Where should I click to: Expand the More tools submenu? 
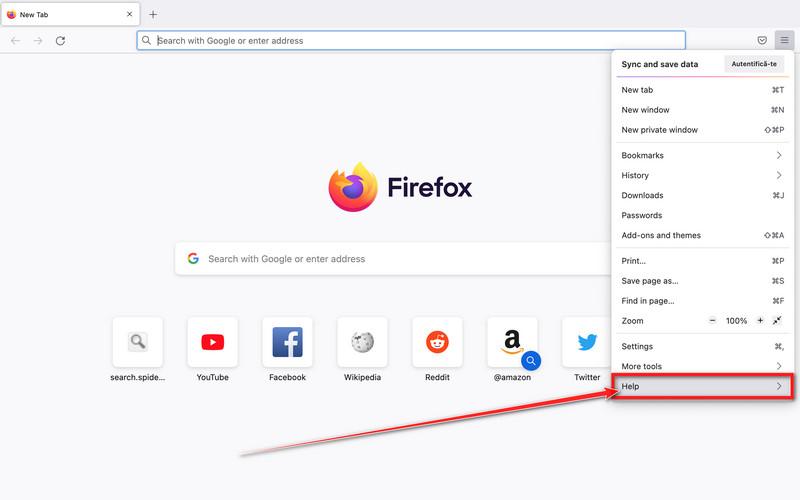[703, 366]
